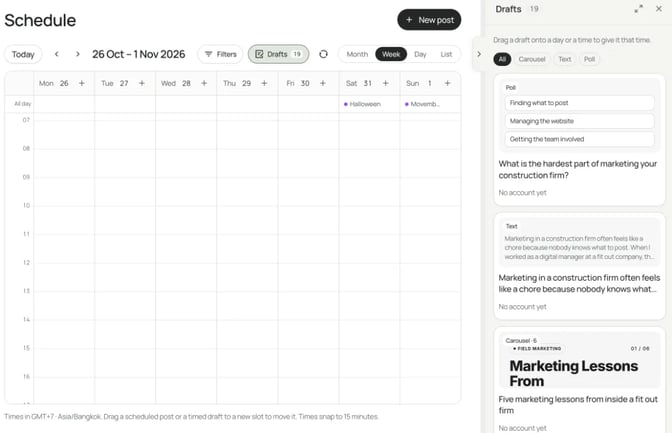Add a post on Thu 29
The height and width of the screenshot is (433, 672).
click(264, 83)
